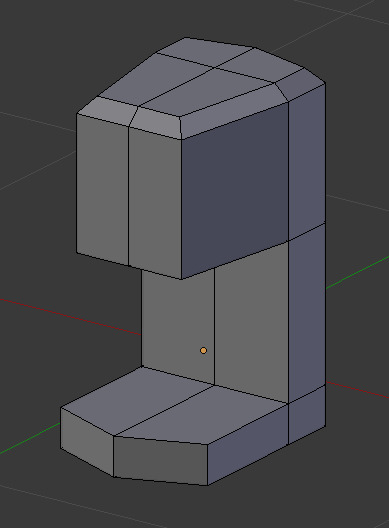Select the leftmost sloped bevel on the top
Image resolution: width=389 pixels, height=528 pixels.
(x=107, y=111)
